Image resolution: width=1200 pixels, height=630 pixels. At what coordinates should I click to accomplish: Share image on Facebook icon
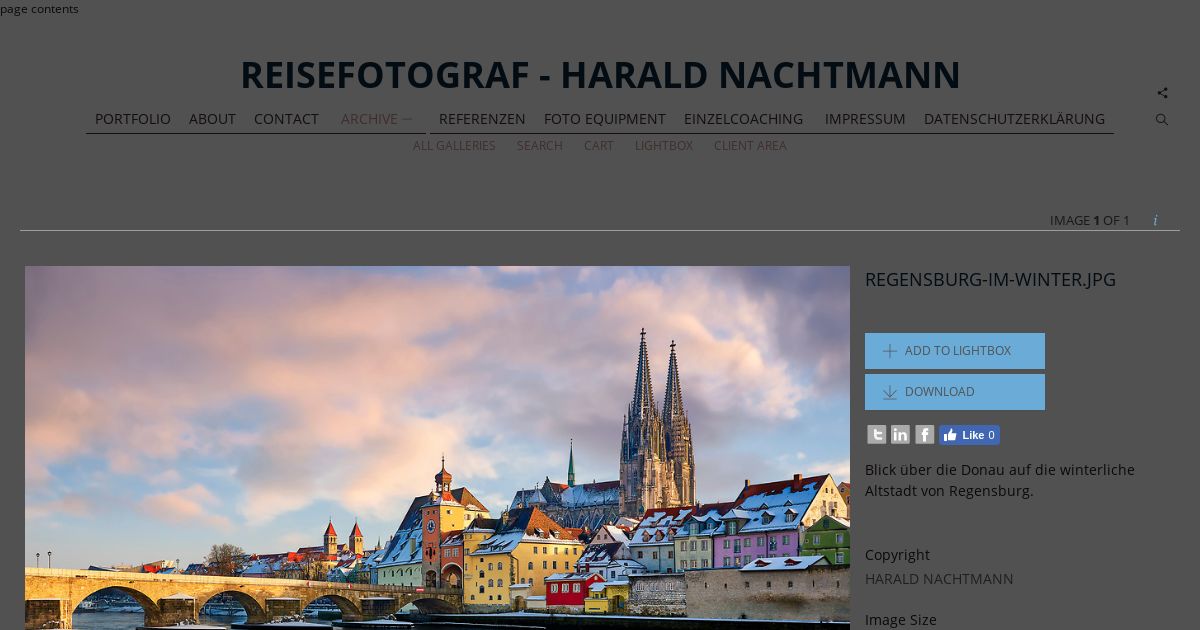[x=925, y=434]
